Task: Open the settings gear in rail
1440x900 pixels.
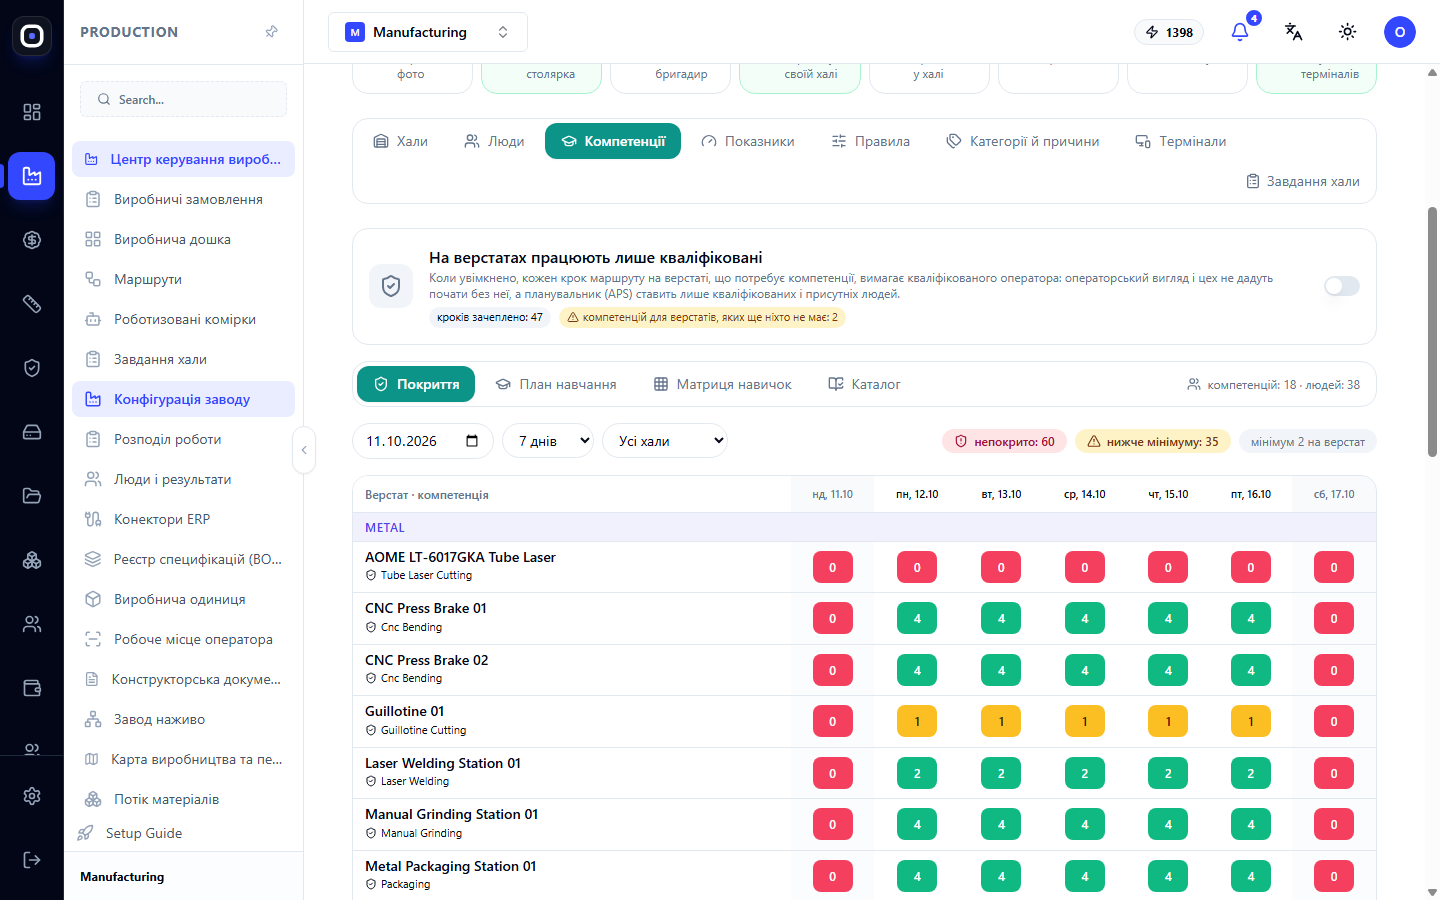Action: coord(32,796)
